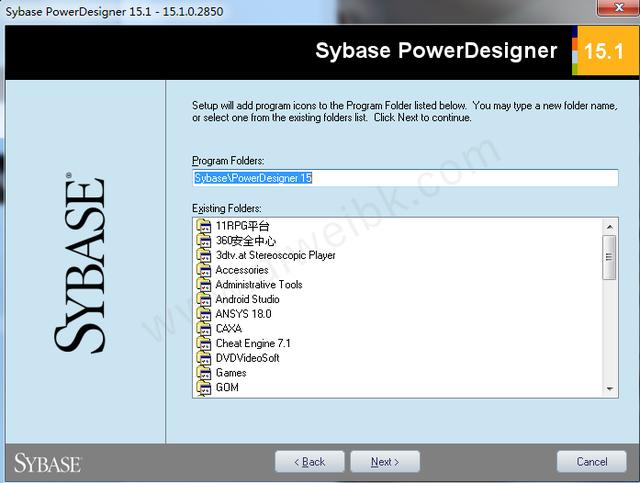Choose Accessories in existing folders
Screen dimensions: 640x483
(x=242, y=270)
